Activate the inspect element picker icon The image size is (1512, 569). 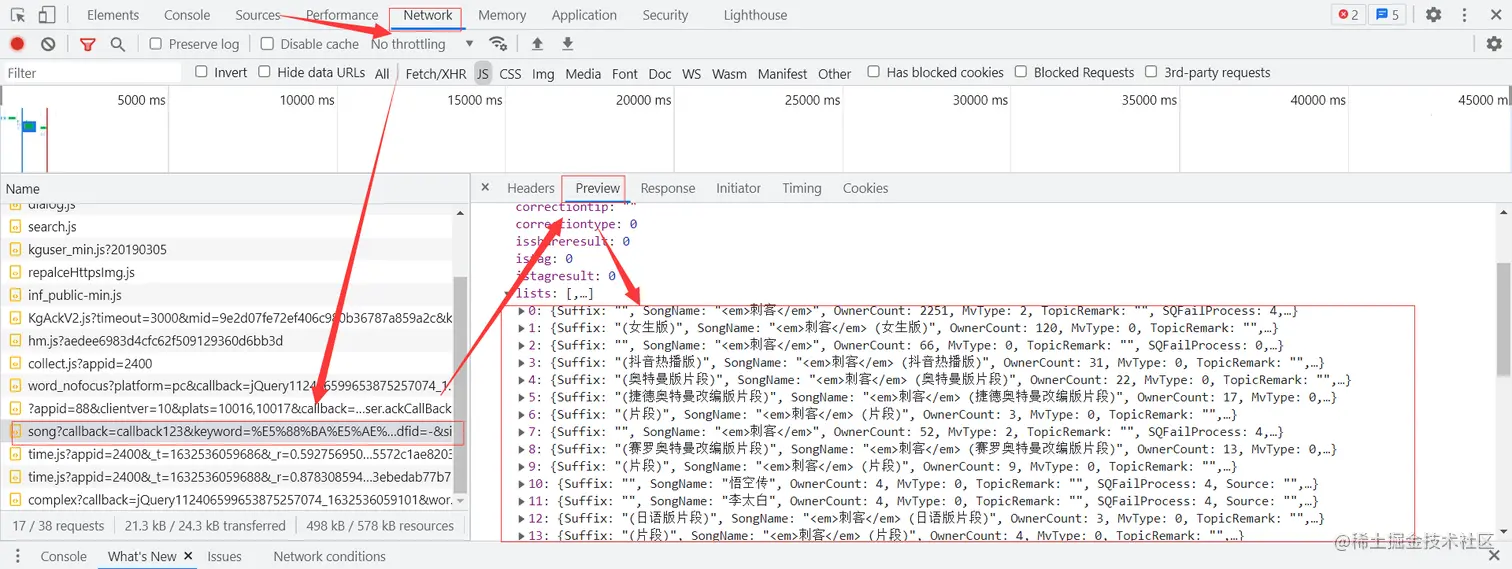point(17,15)
